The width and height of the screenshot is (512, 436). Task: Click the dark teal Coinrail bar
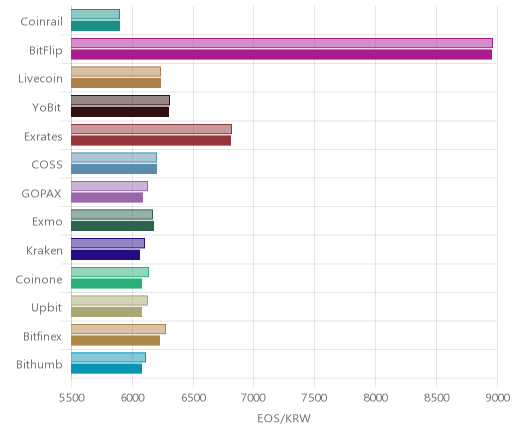click(95, 26)
